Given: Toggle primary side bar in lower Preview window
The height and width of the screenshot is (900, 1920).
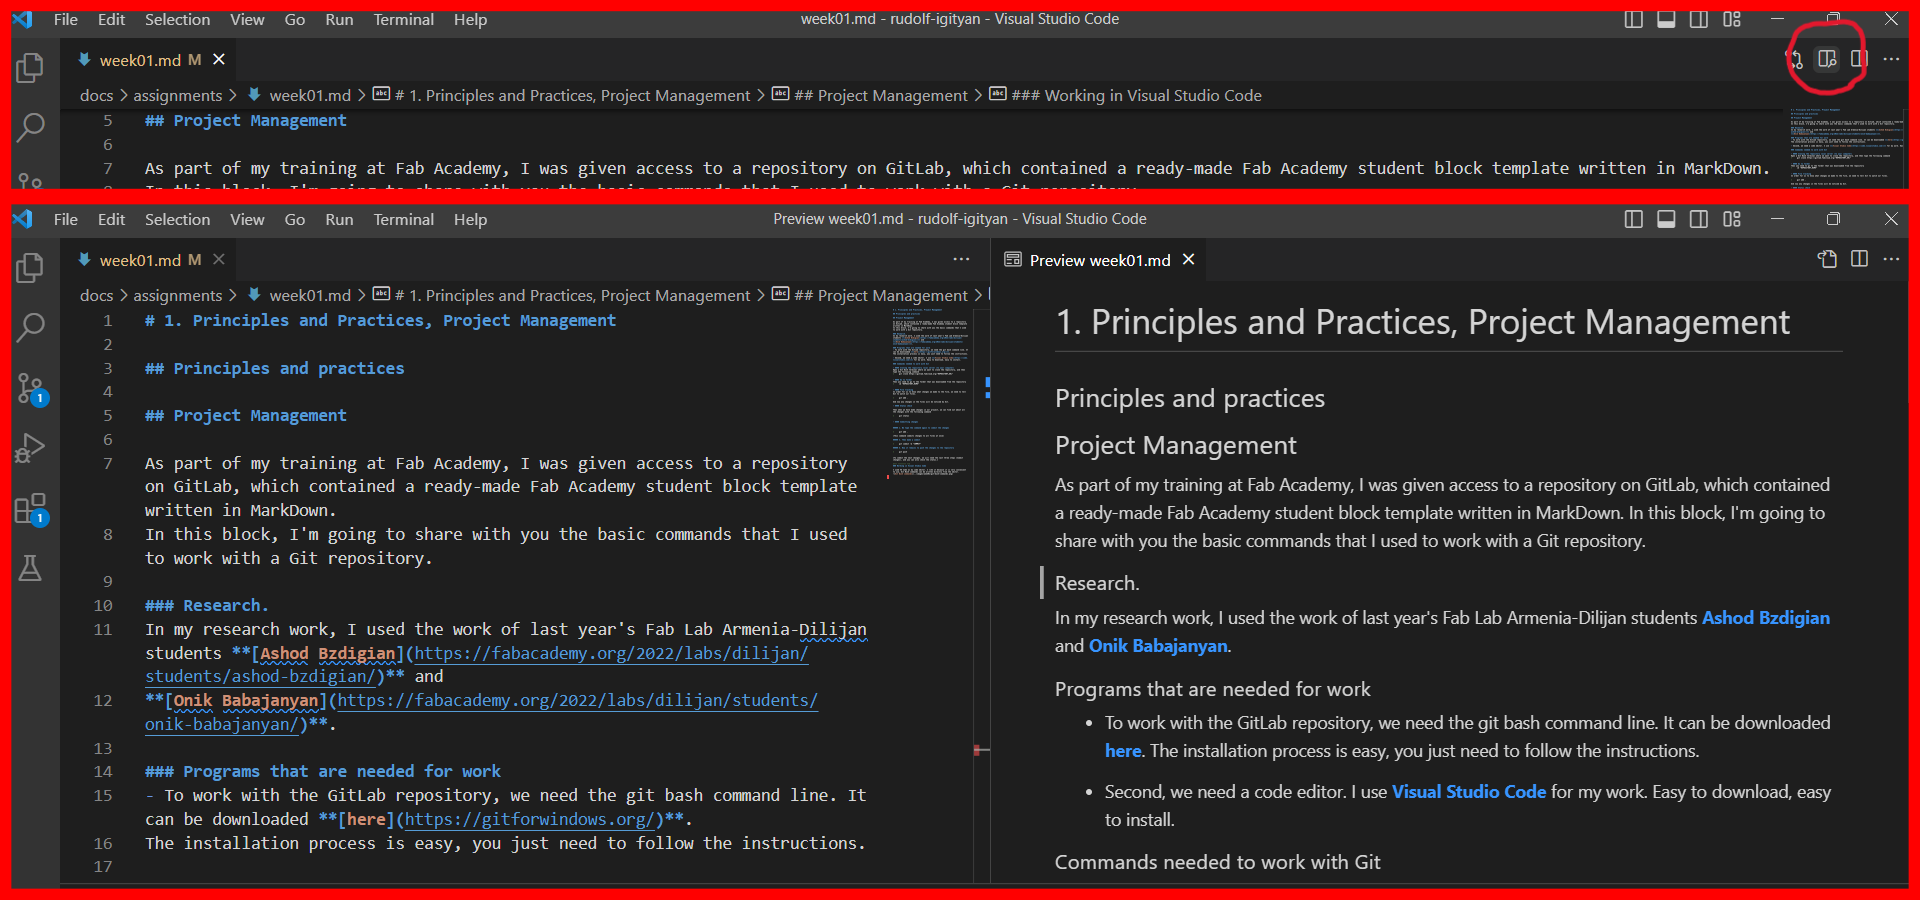Looking at the screenshot, I should pos(1633,219).
